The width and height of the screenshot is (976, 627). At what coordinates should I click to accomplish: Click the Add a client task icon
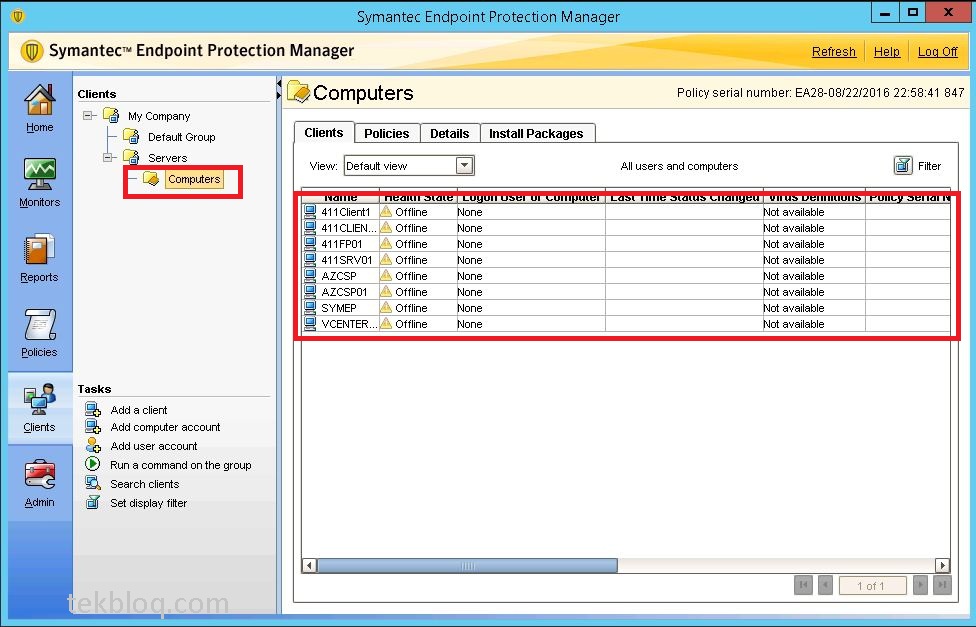pos(93,410)
